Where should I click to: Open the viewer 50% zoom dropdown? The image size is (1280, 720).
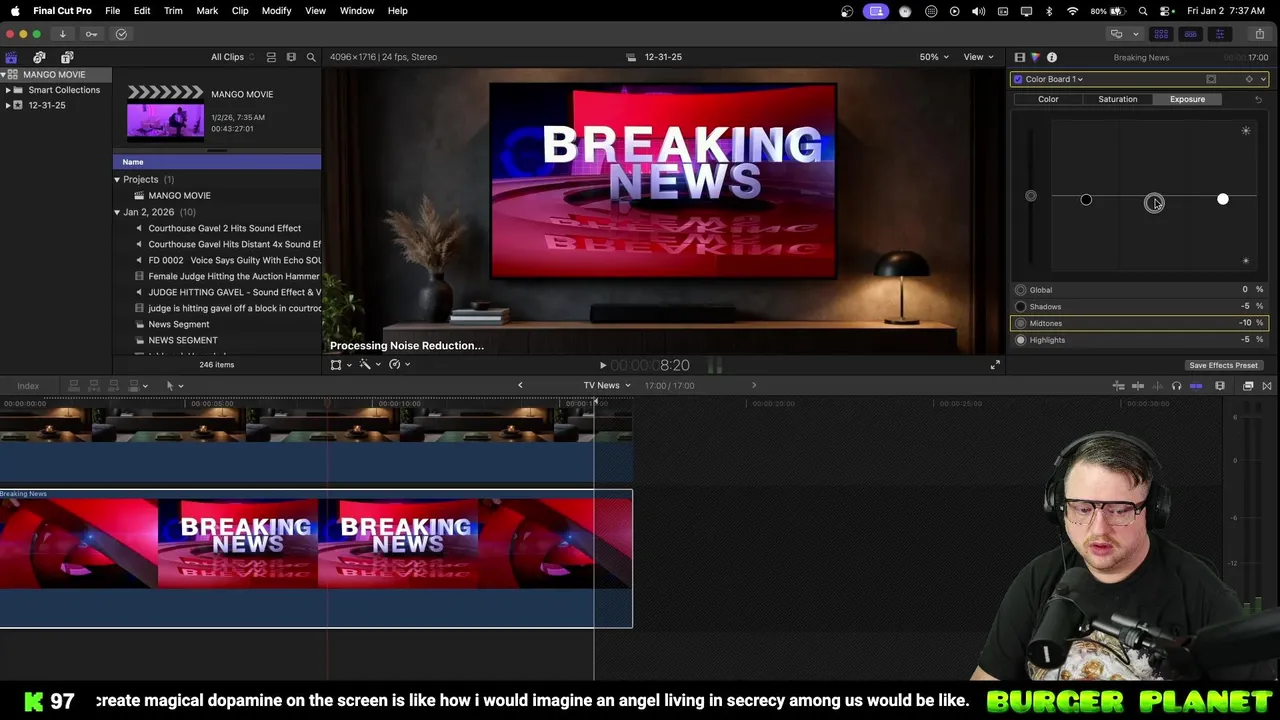(x=935, y=57)
